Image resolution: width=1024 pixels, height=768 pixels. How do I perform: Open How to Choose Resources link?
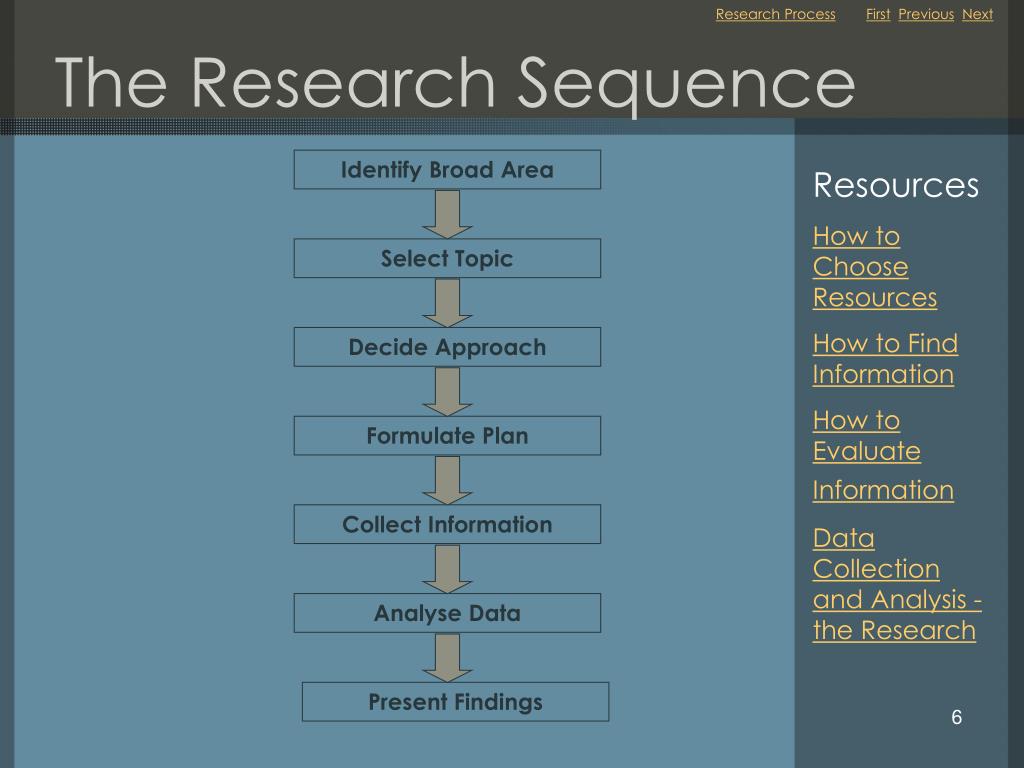875,267
